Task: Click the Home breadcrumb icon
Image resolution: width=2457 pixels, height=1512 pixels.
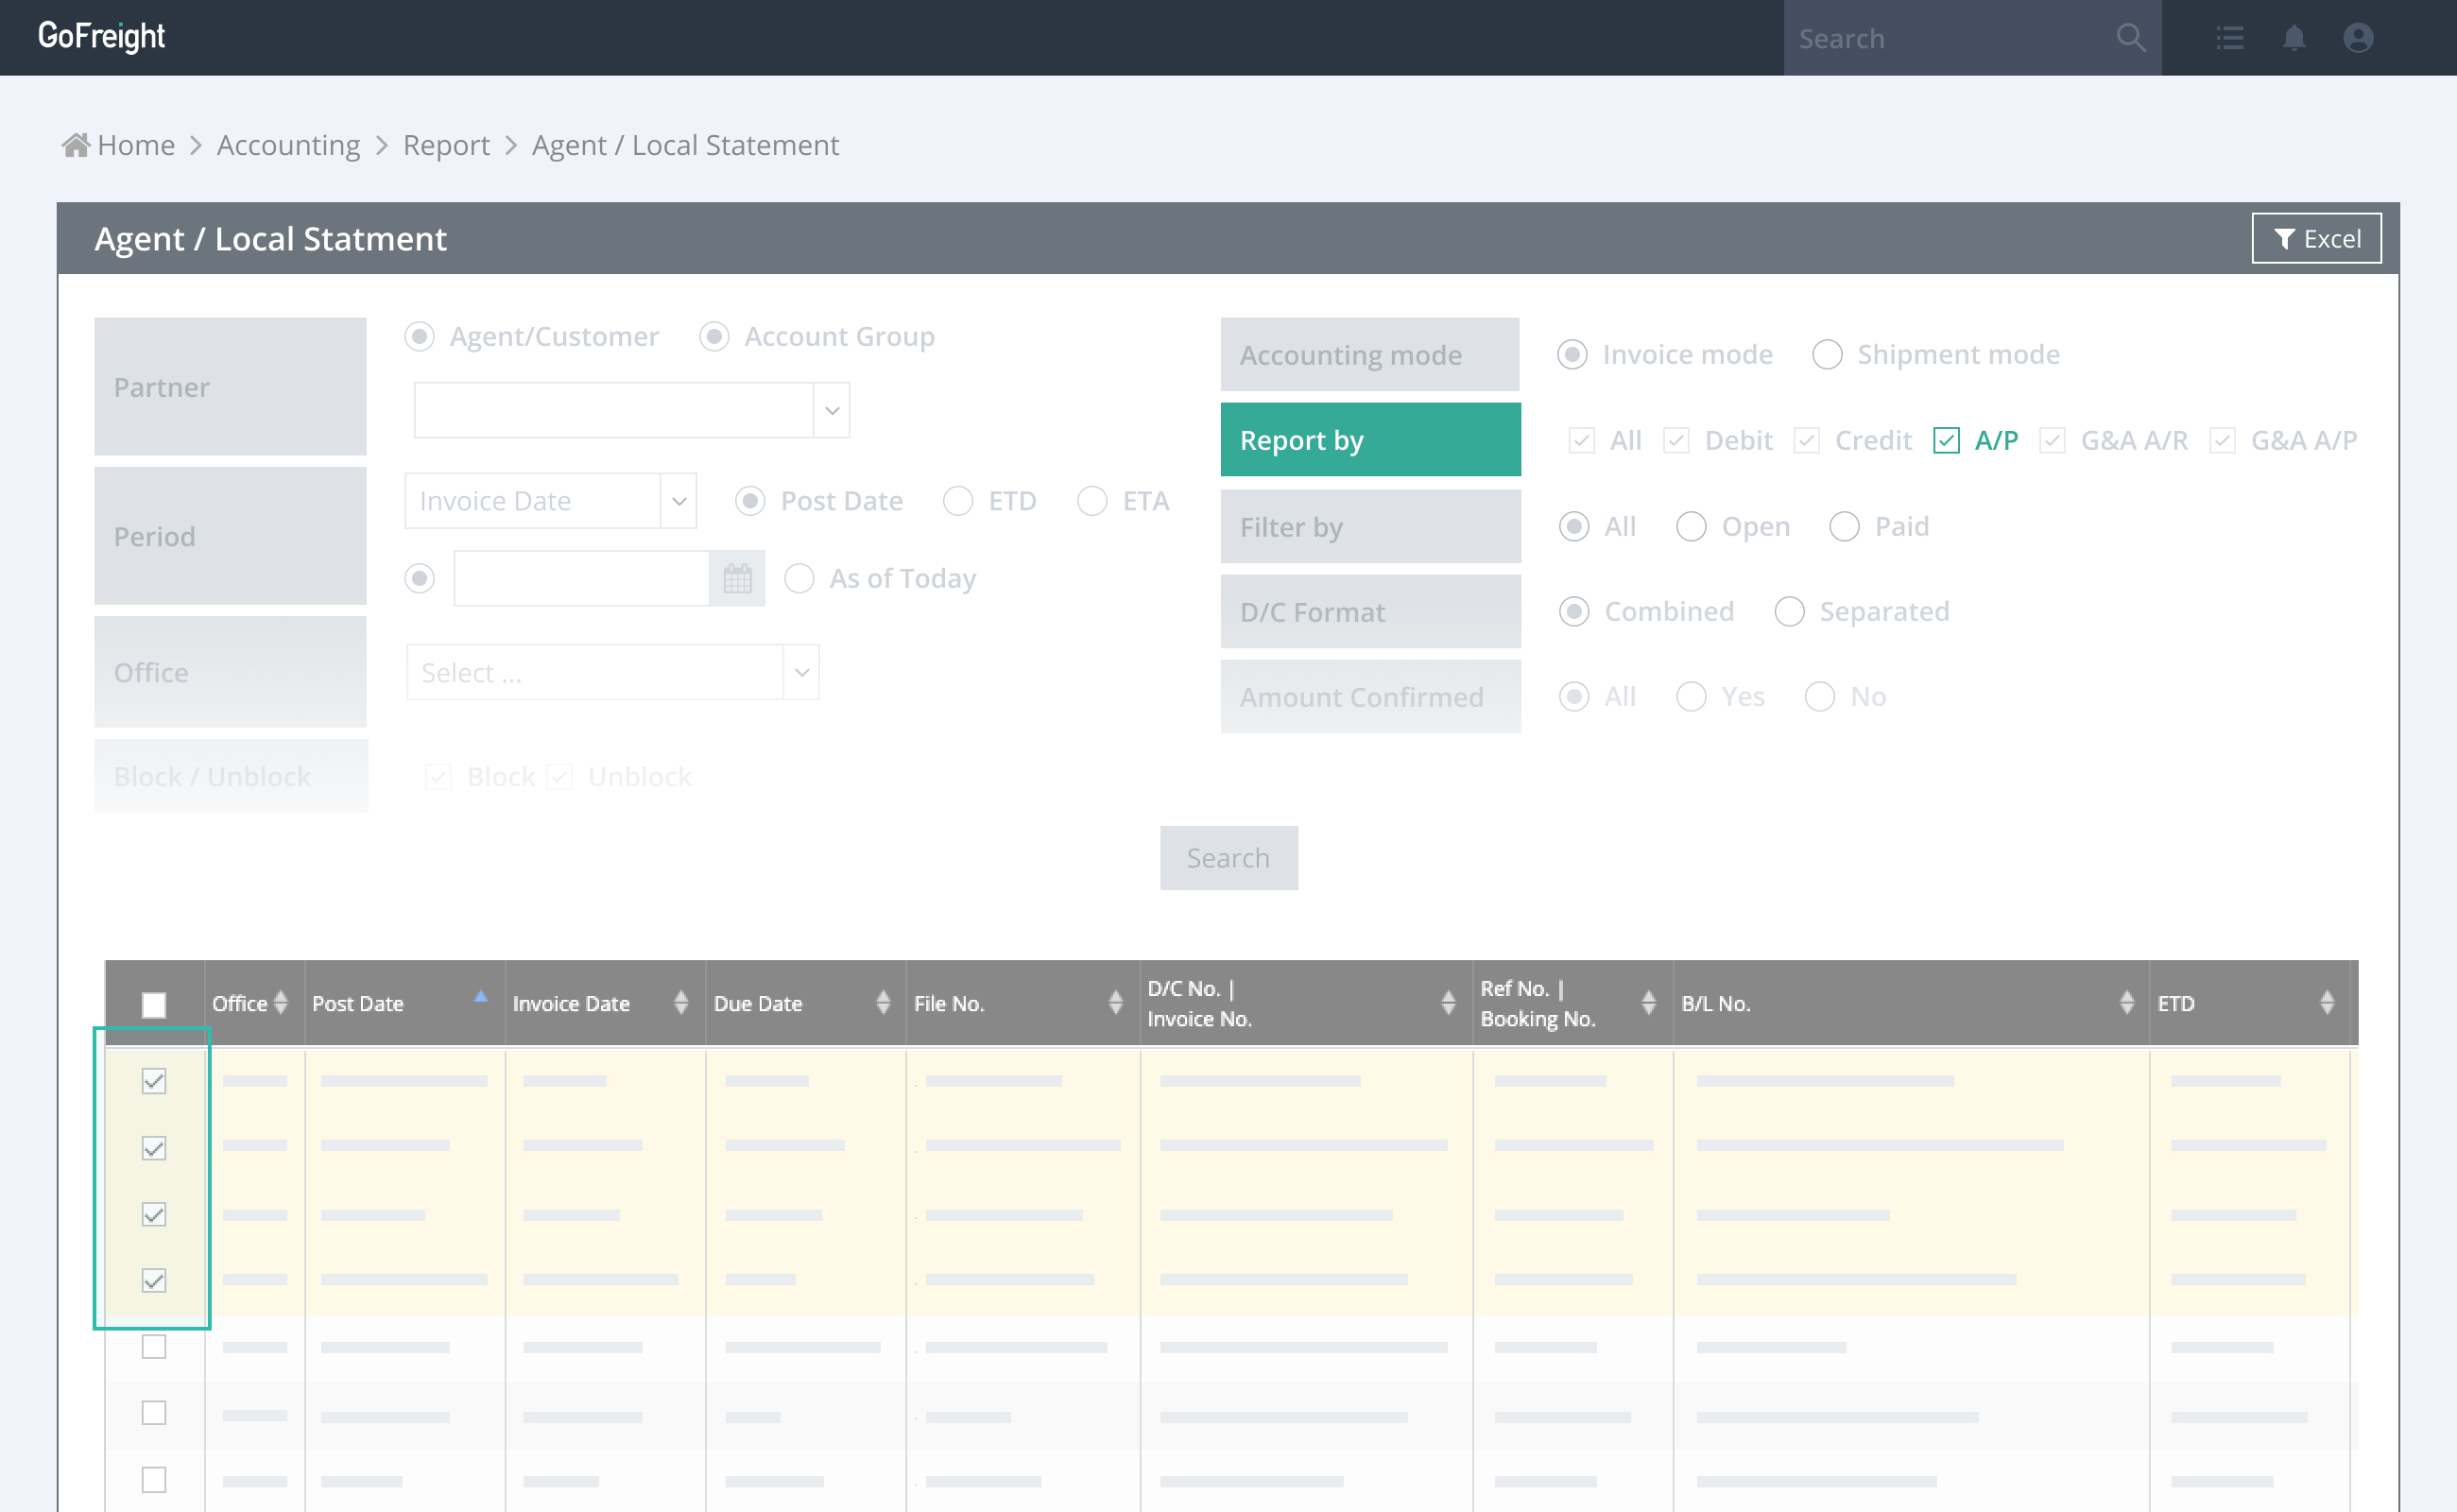Action: (x=76, y=145)
